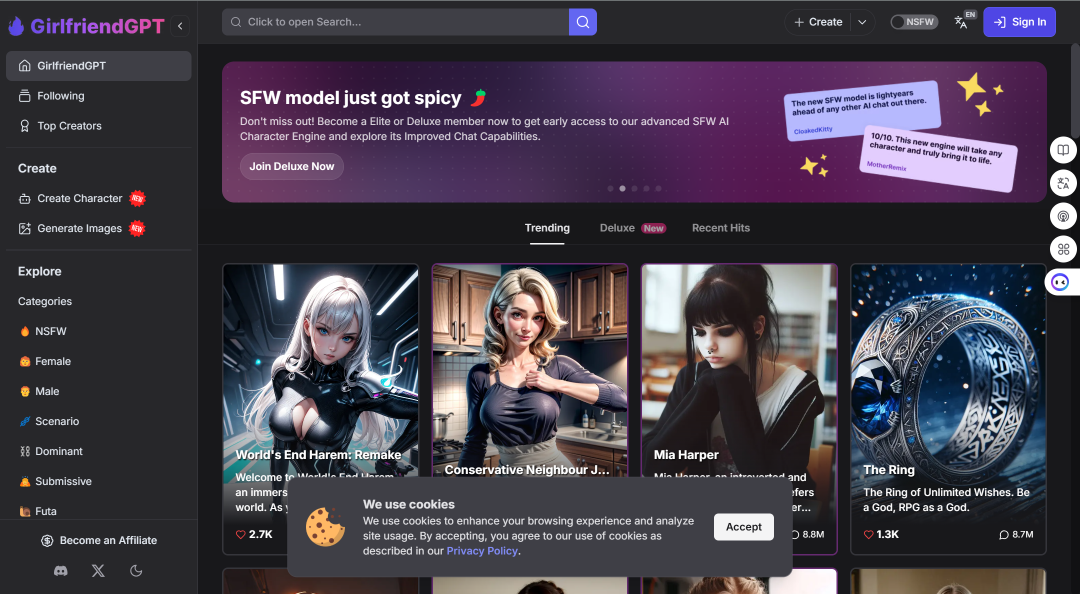The image size is (1080, 594).
Task: Open Generate Images
Action: (x=98, y=229)
